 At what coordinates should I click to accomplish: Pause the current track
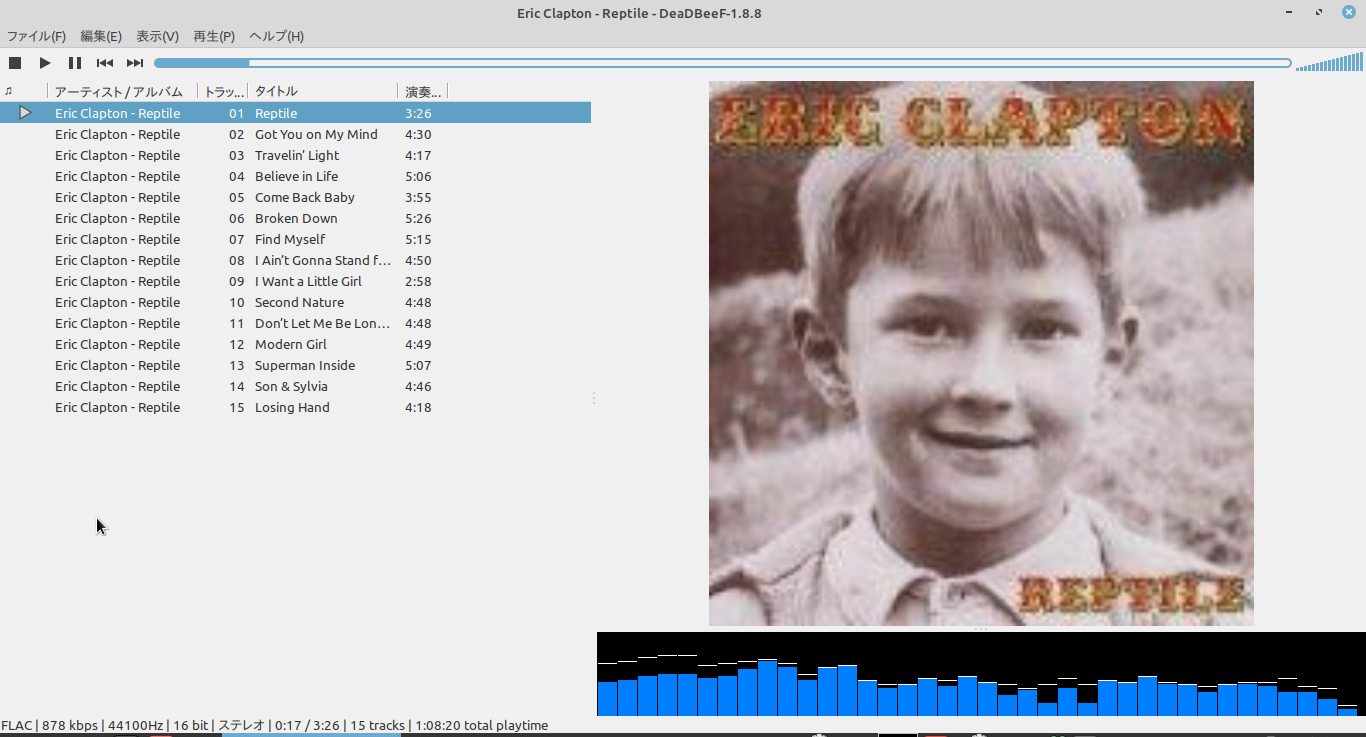[75, 63]
